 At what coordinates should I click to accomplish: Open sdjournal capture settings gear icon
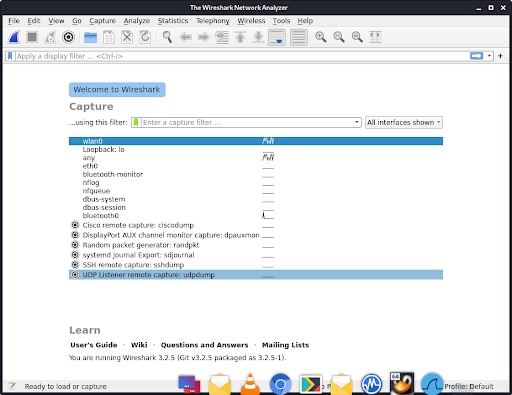[75, 255]
